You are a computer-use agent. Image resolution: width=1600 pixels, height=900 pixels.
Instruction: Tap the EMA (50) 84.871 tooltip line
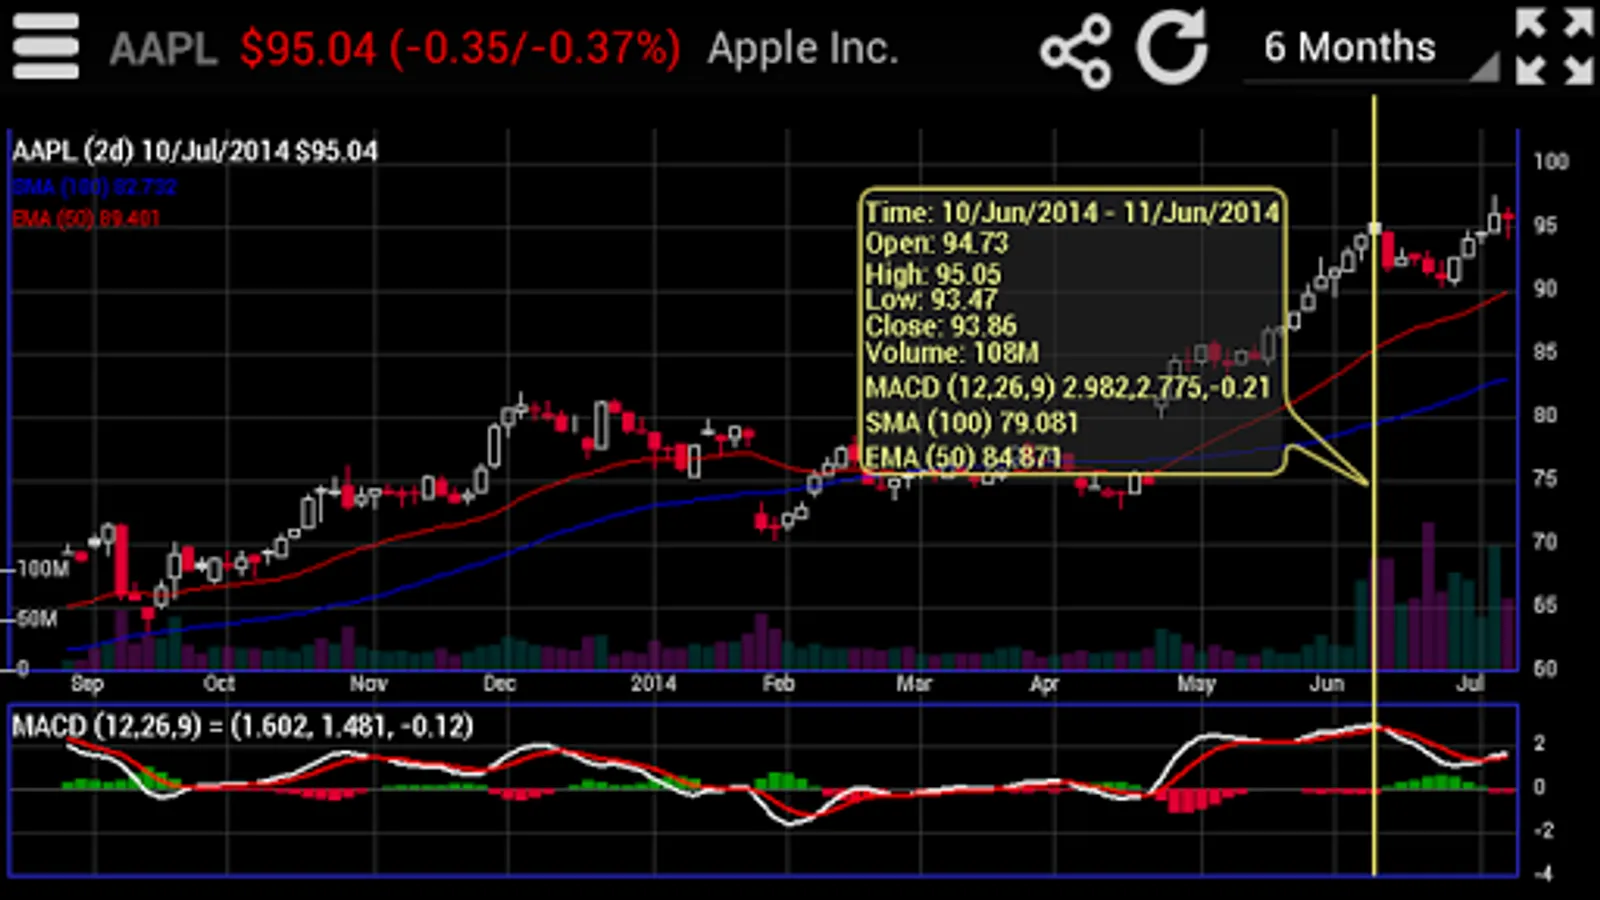[x=963, y=457]
